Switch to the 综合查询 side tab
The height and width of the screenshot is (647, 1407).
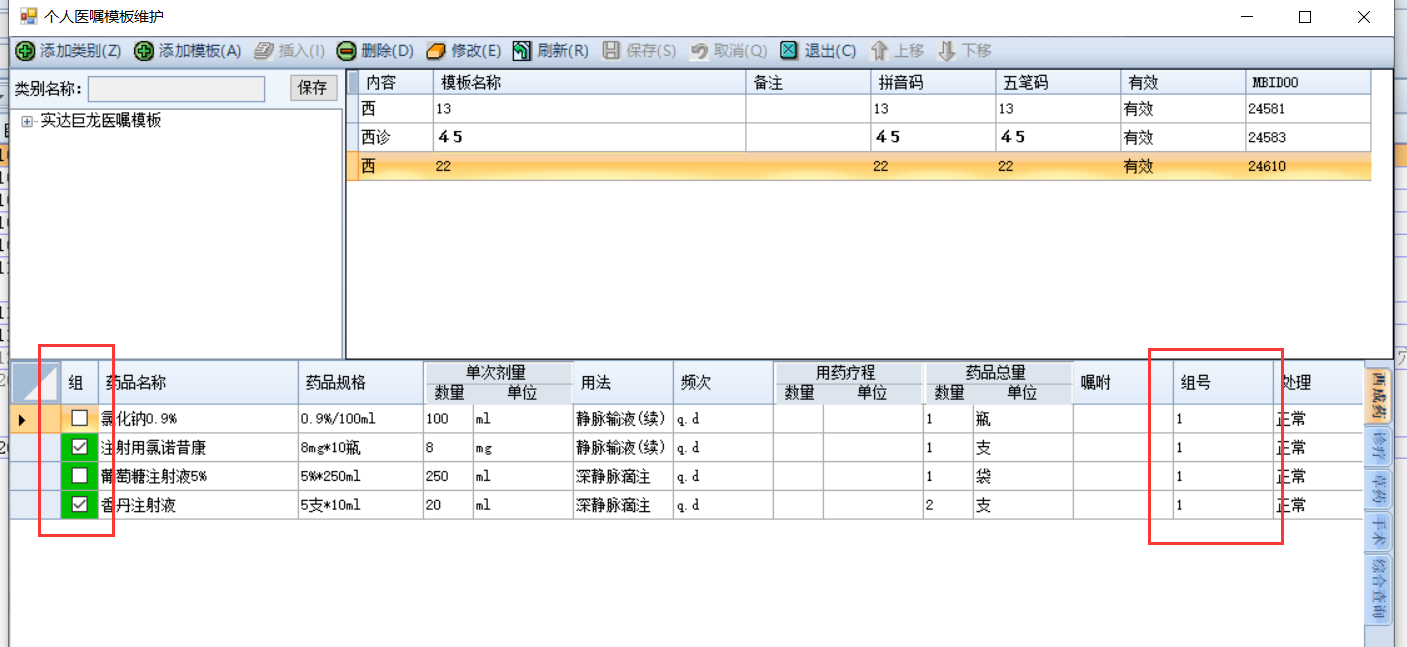click(1378, 588)
